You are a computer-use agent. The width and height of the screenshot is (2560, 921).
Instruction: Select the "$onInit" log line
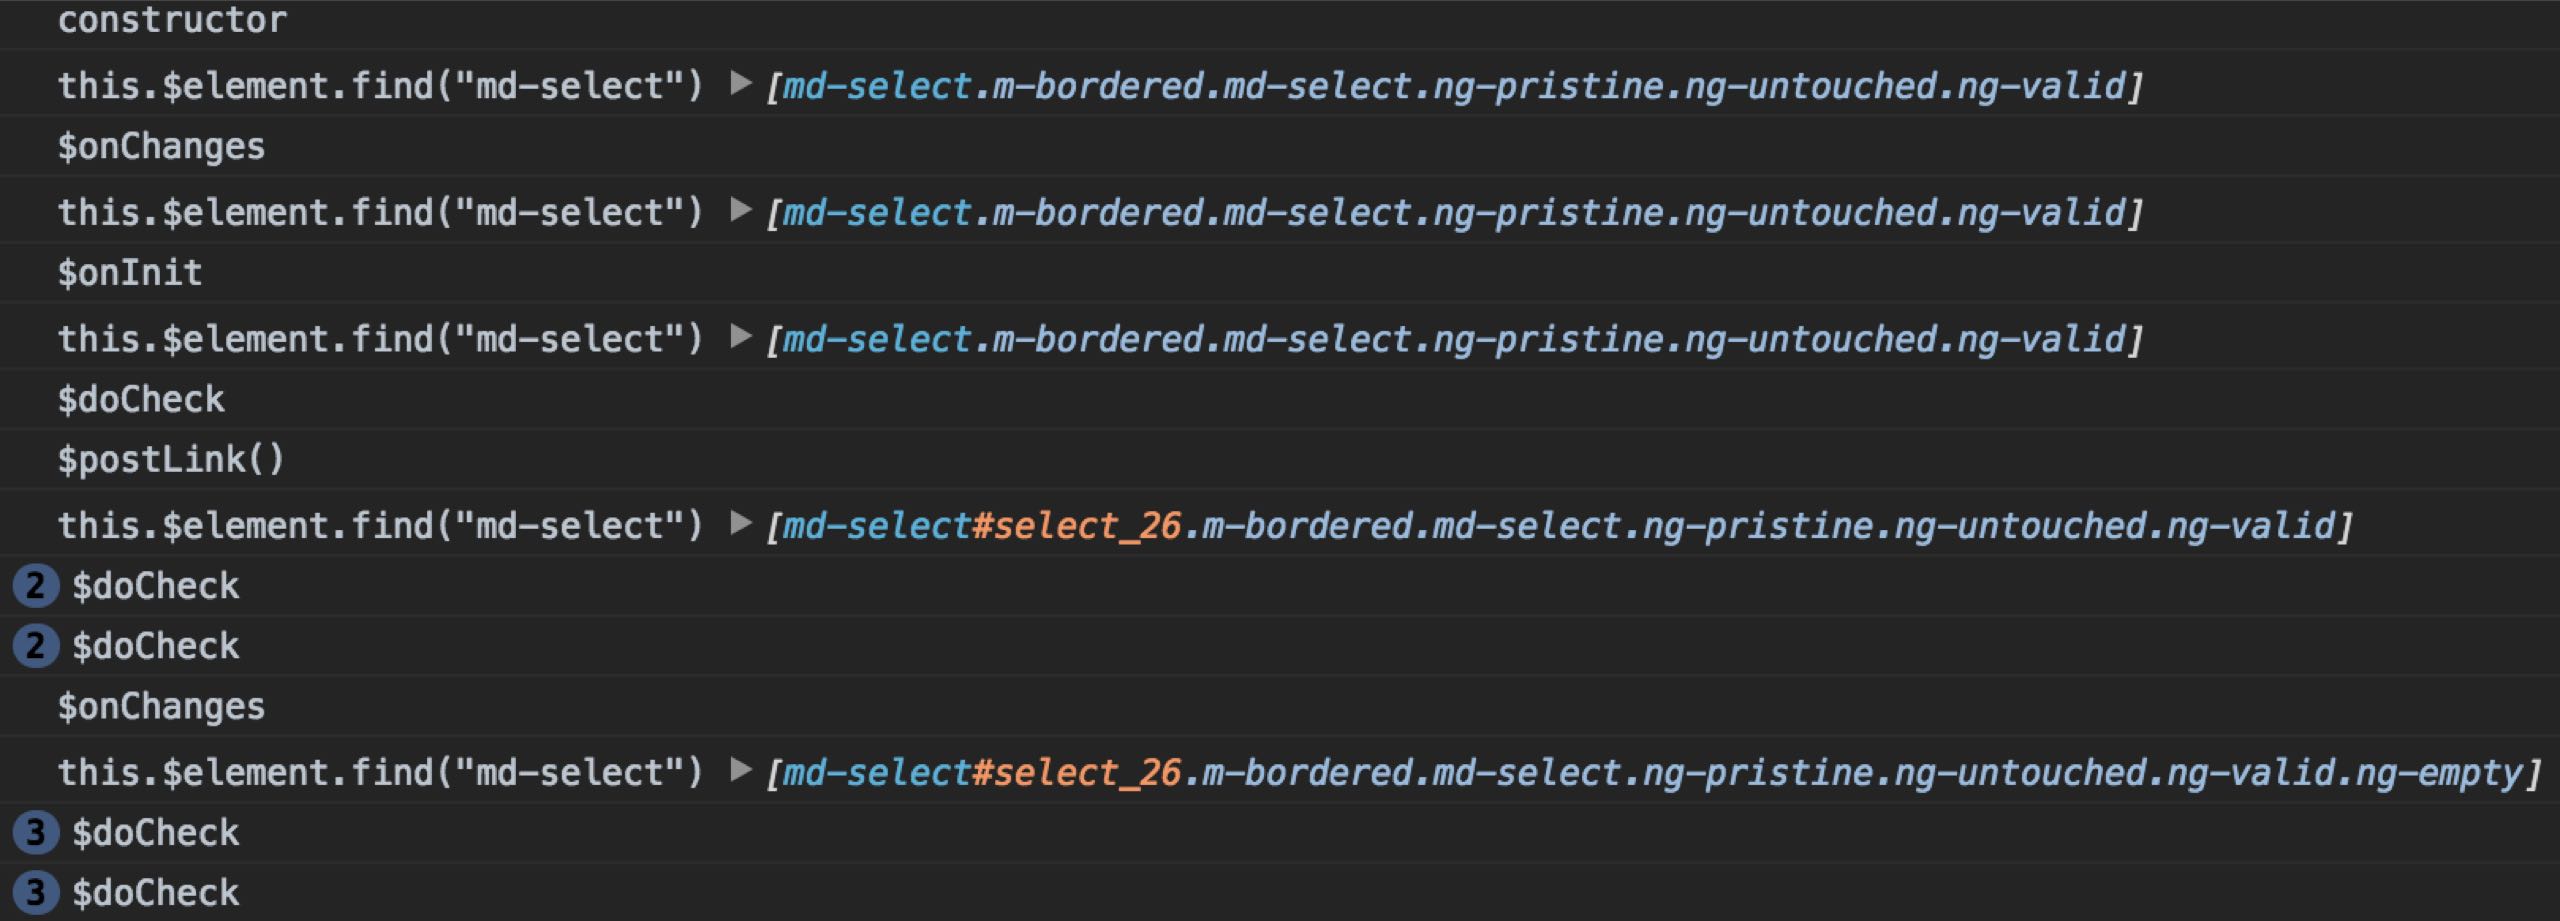click(130, 273)
